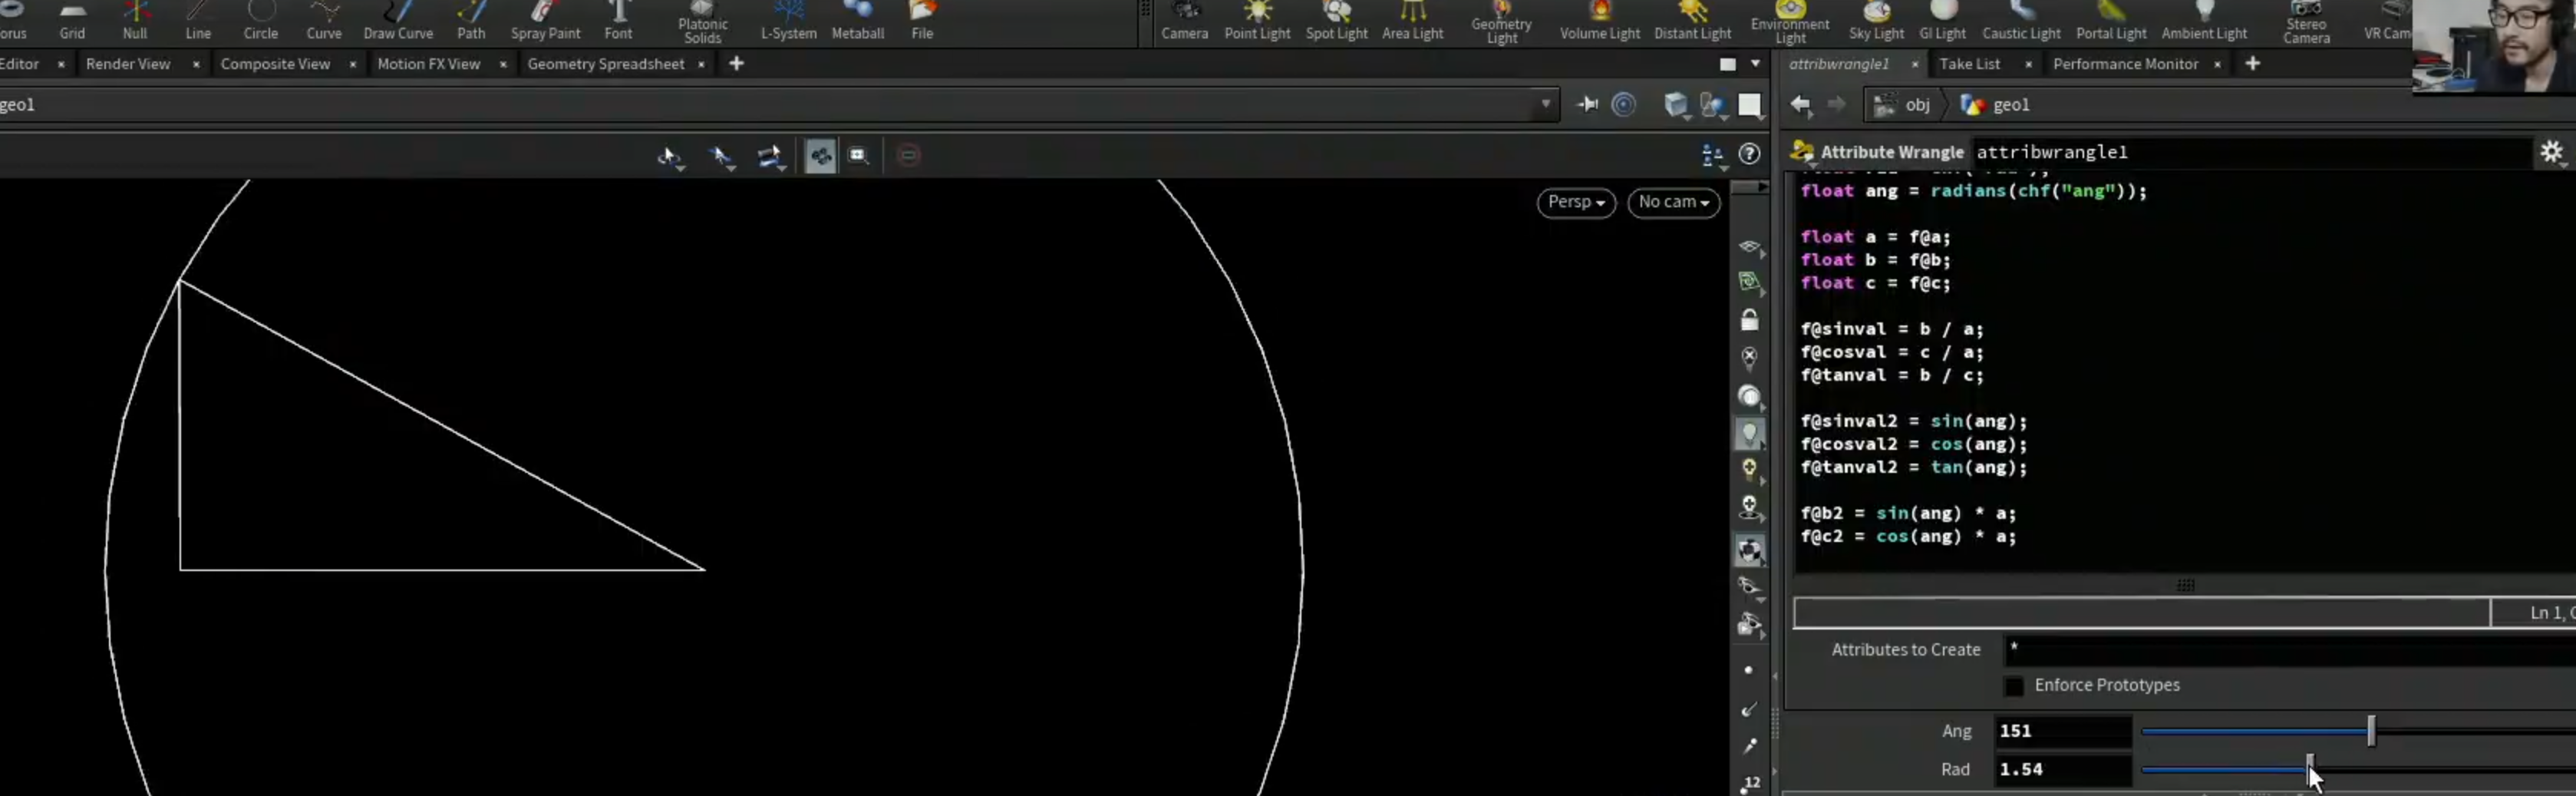Viewport: 2576px width, 796px height.
Task: Open the viewport help question mark
Action: coord(1749,154)
